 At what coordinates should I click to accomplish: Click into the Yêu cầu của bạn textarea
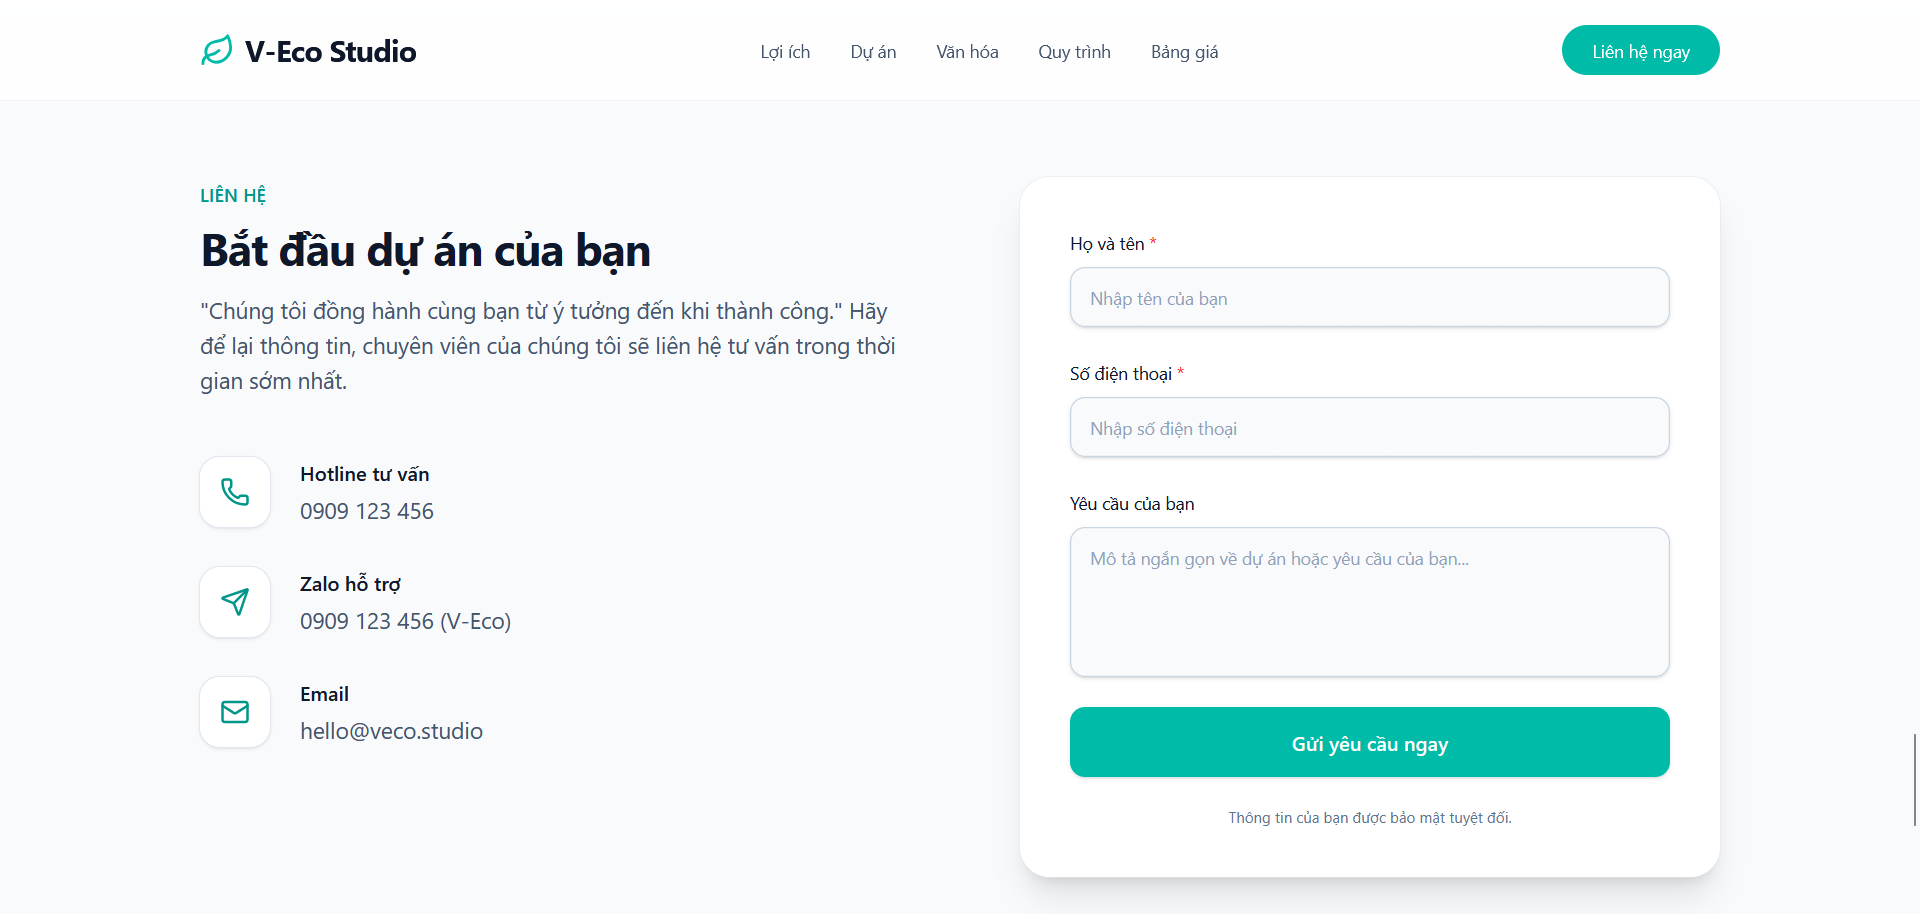1369,602
